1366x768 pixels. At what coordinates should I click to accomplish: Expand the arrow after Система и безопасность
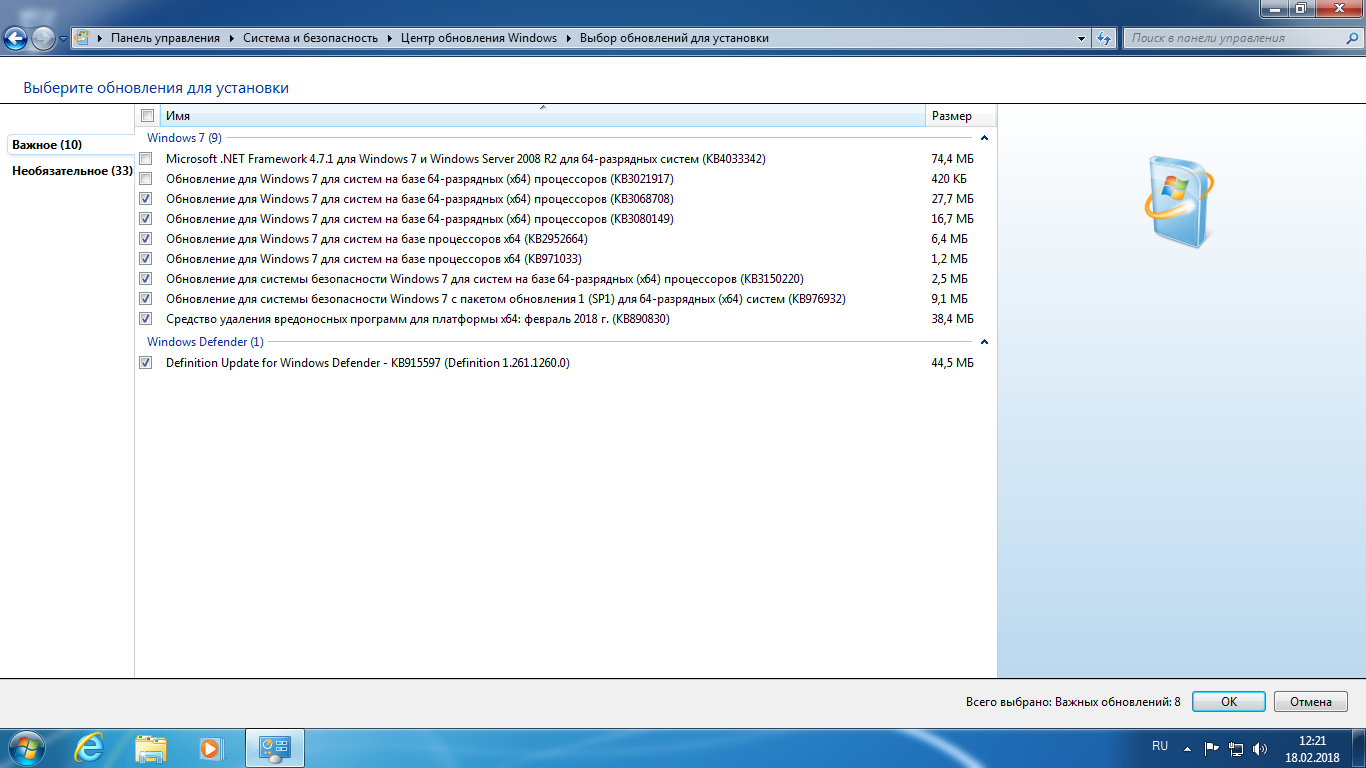(x=389, y=38)
